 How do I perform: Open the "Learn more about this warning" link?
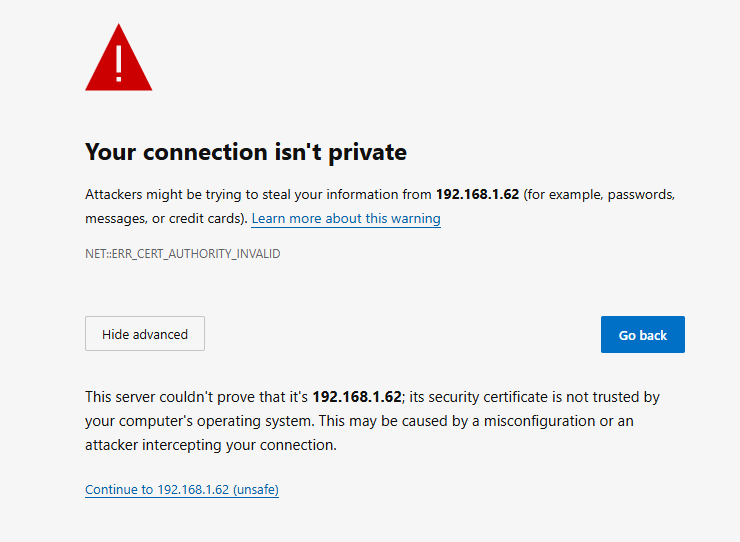346,218
